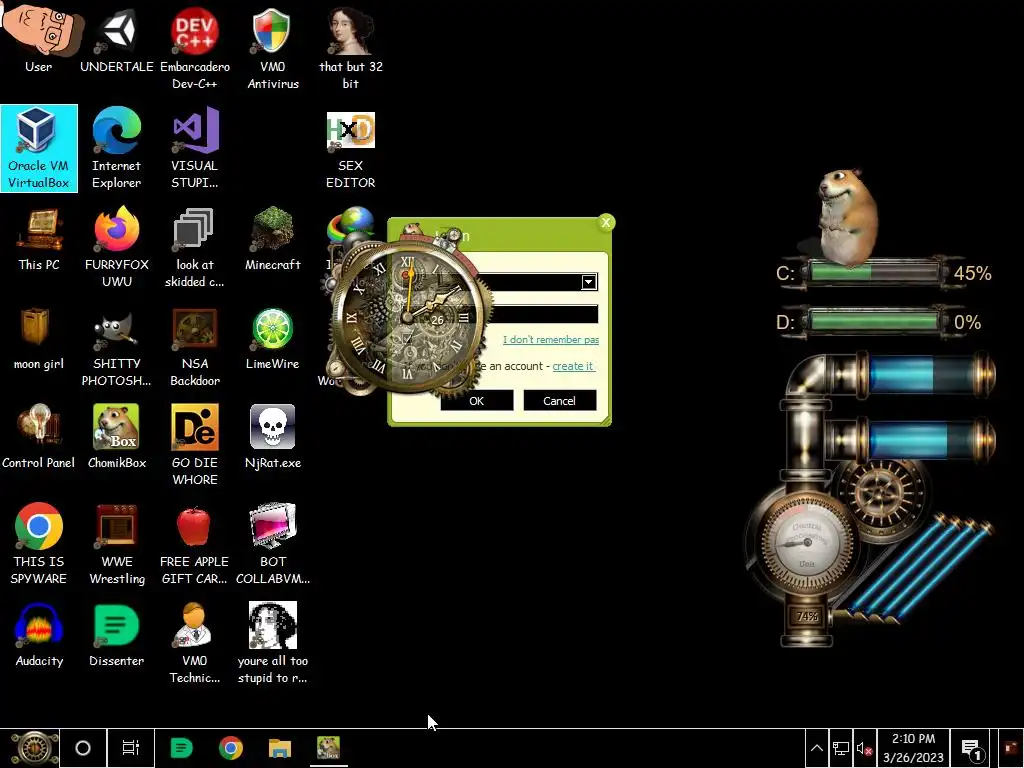The width and height of the screenshot is (1024, 768).
Task: Open the 'look at skidded c...' icon
Action: coord(195,247)
